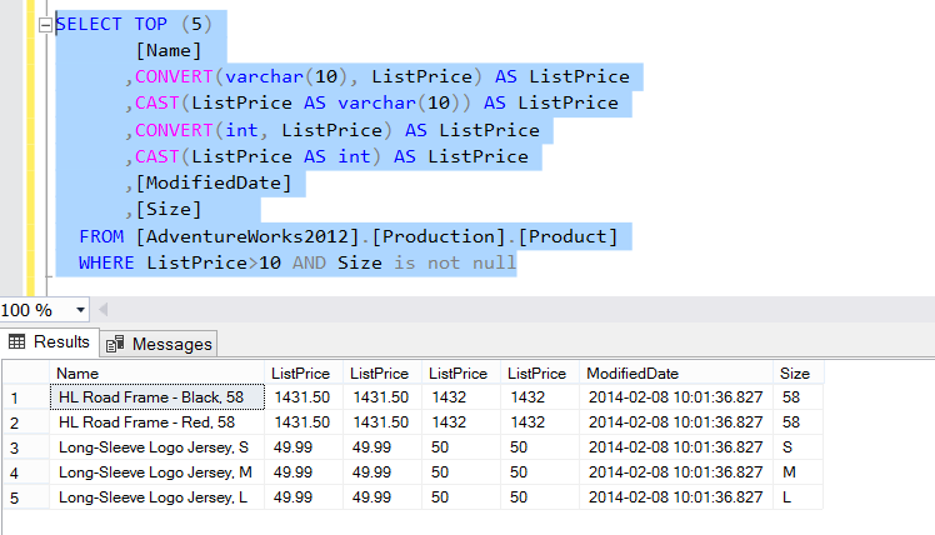Select the Results tab

pyautogui.click(x=49, y=342)
